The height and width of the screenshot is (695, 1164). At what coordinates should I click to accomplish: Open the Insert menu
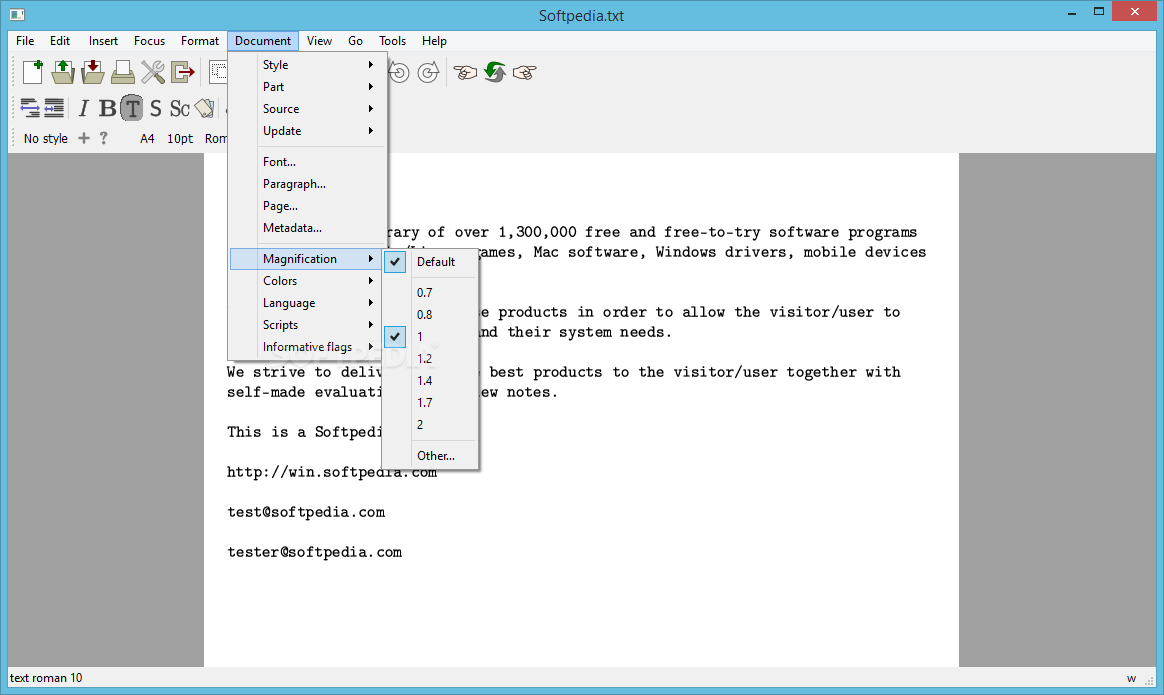coord(103,41)
